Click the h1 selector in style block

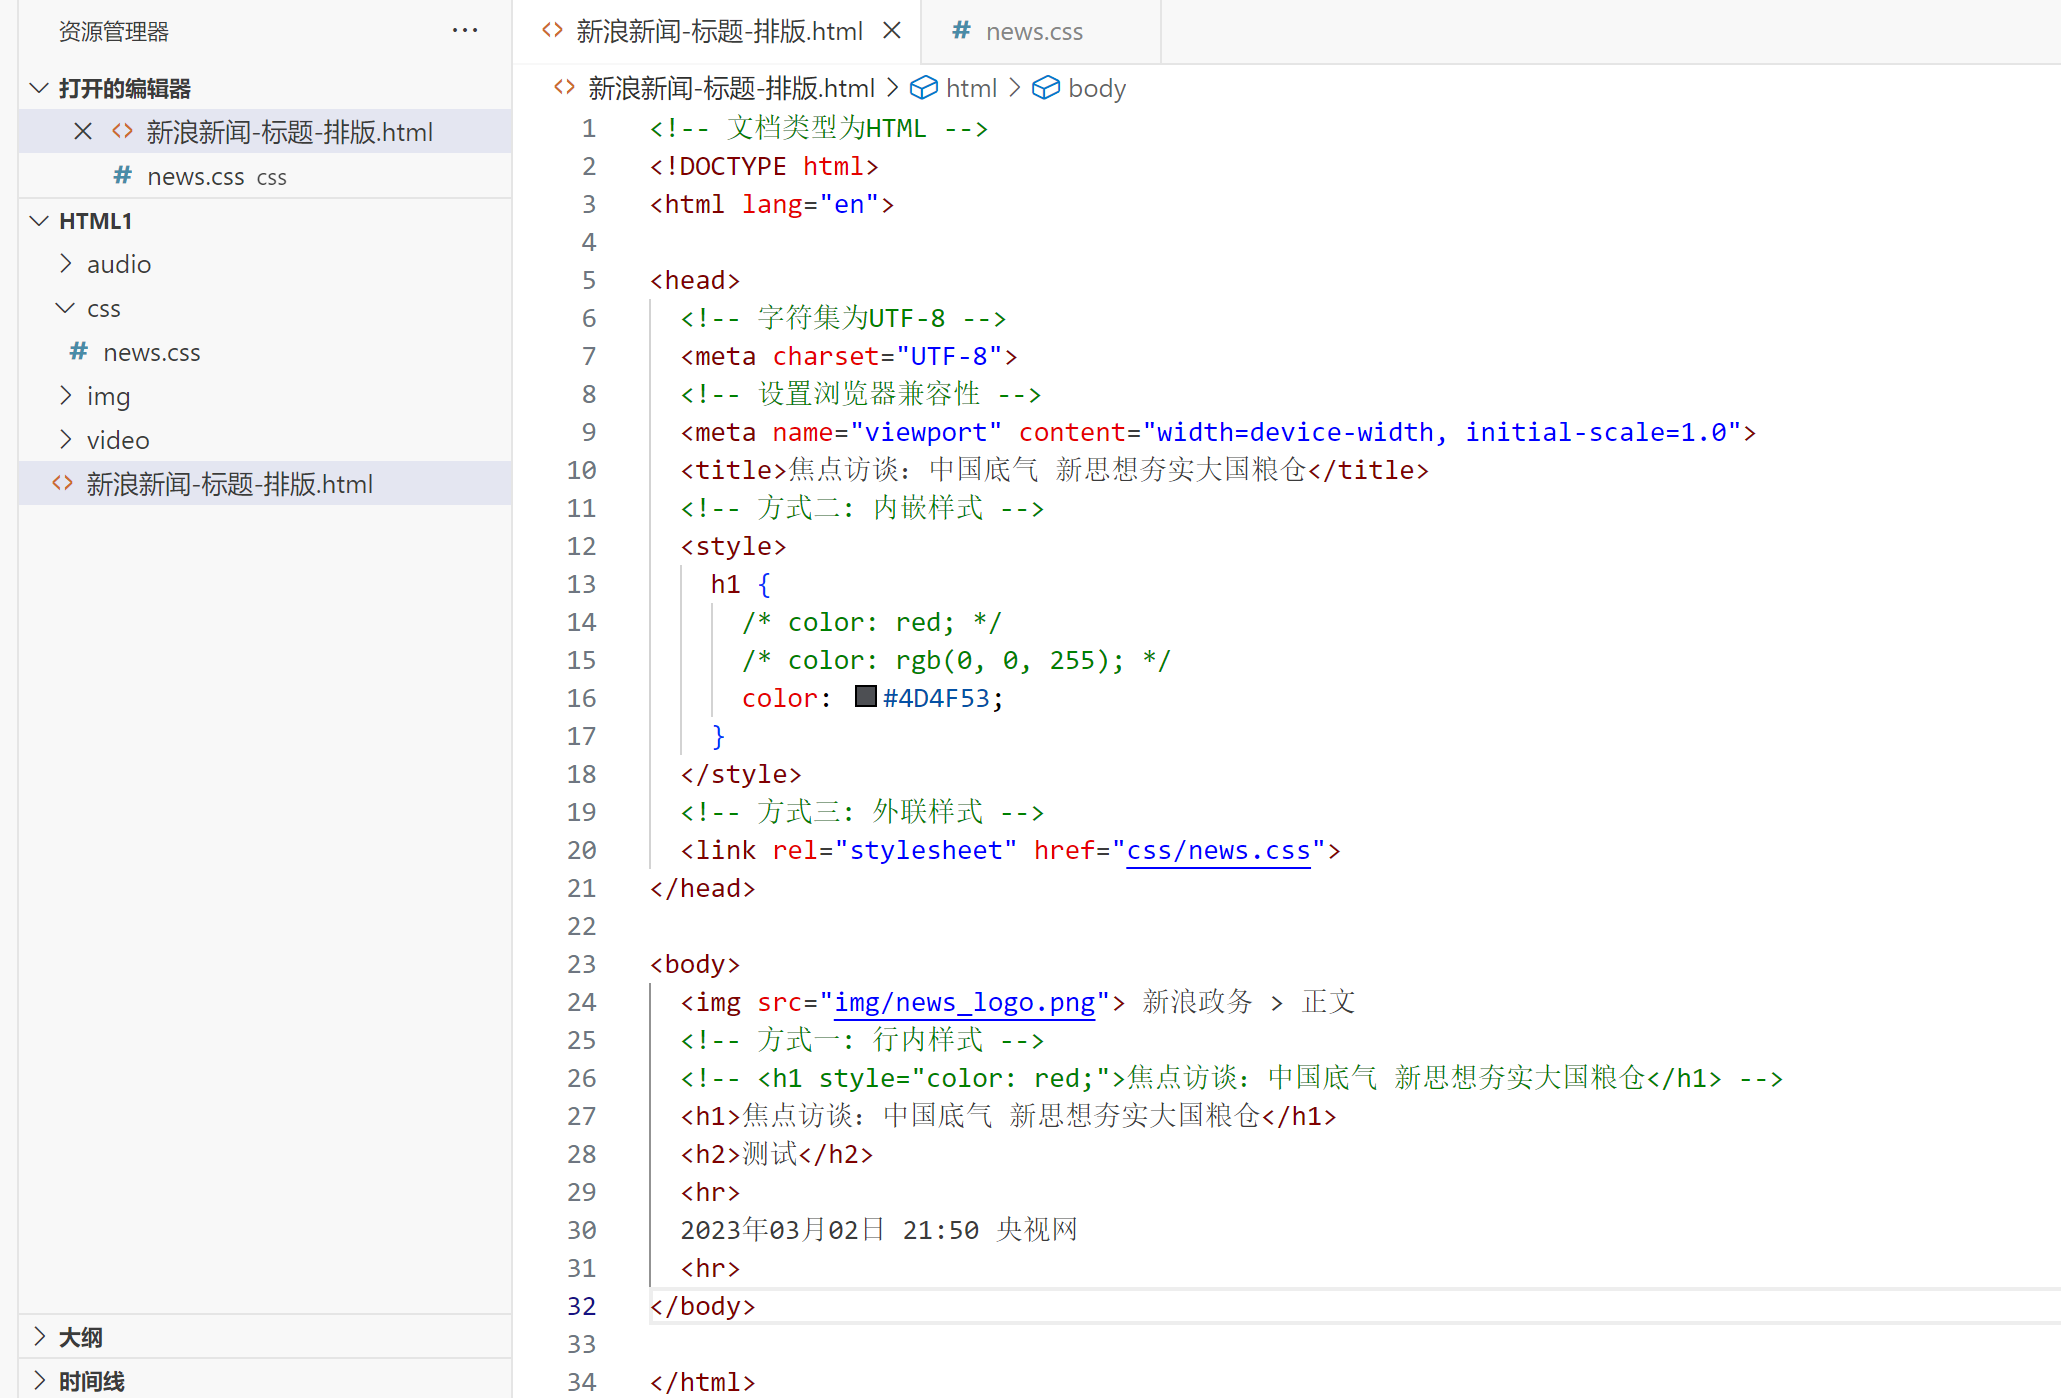[726, 584]
